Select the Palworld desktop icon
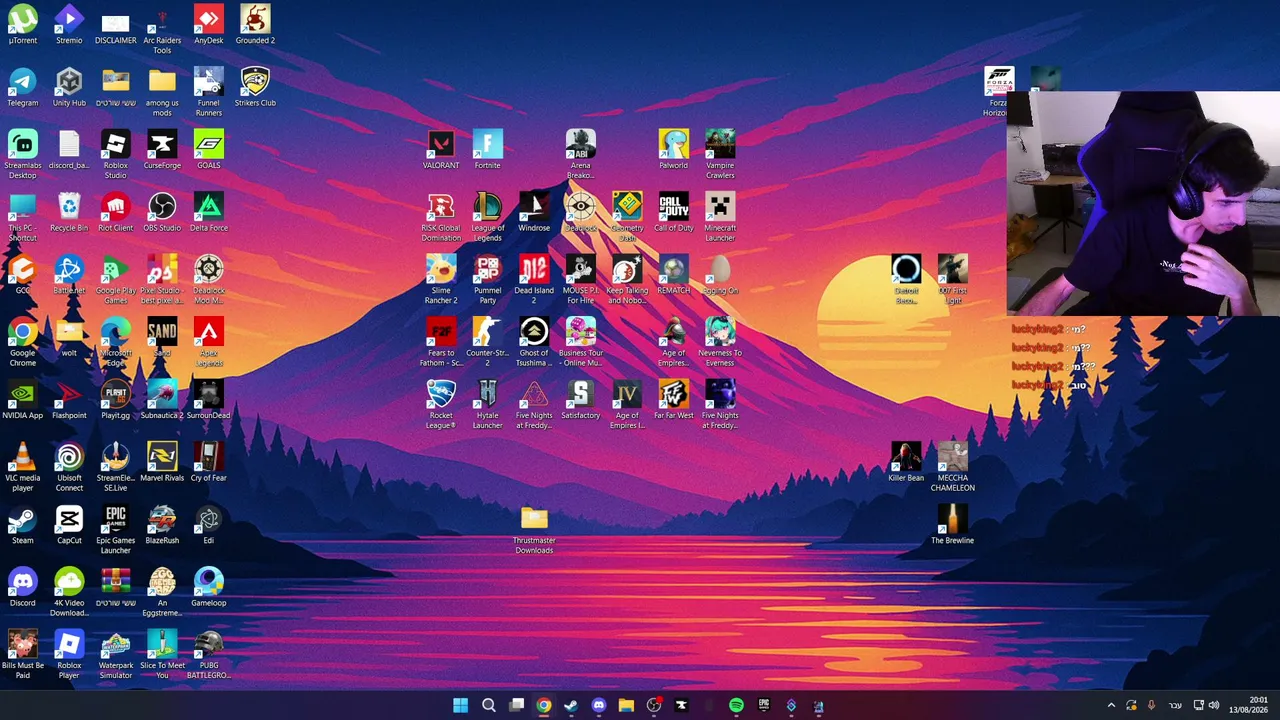 click(x=673, y=150)
